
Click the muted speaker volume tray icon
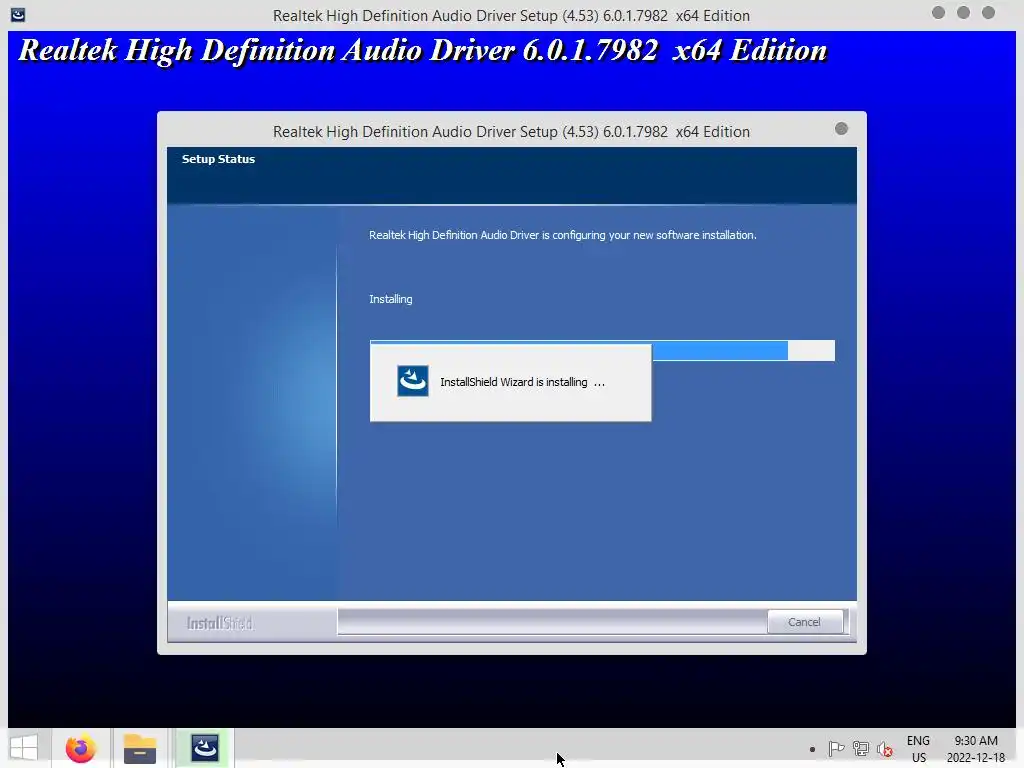[885, 749]
